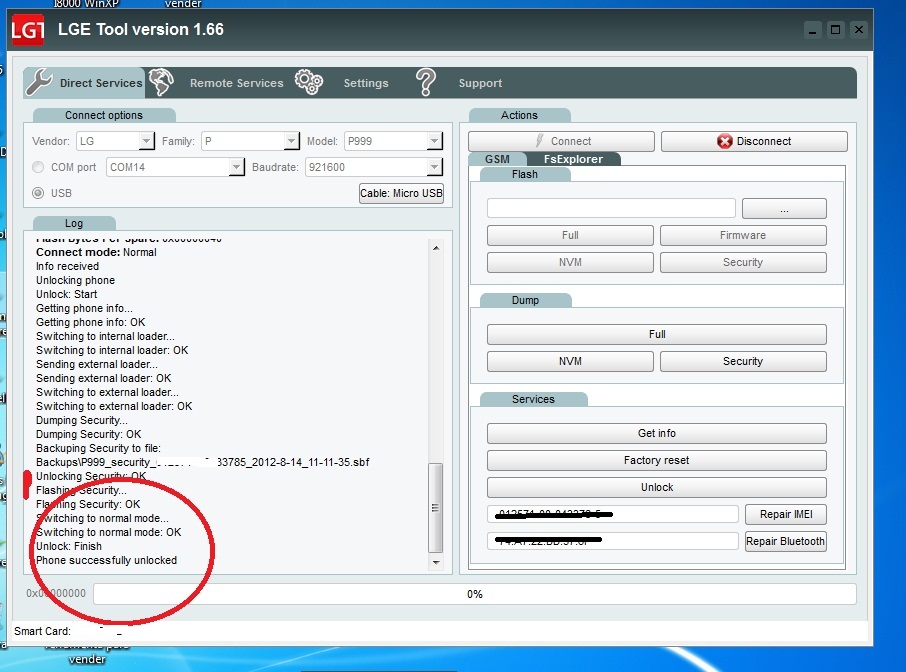Click the question mark Support icon

[x=426, y=82]
